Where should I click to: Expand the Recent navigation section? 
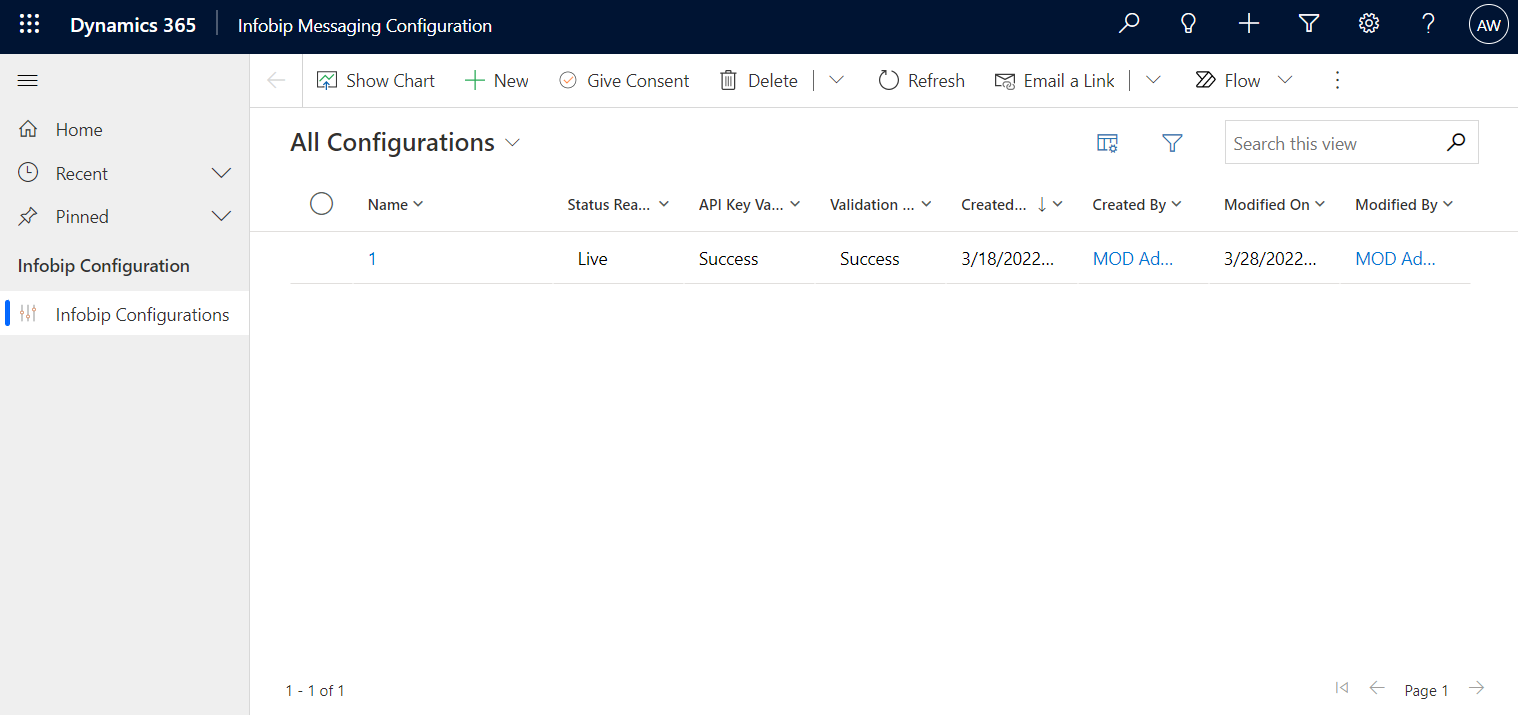click(x=222, y=174)
